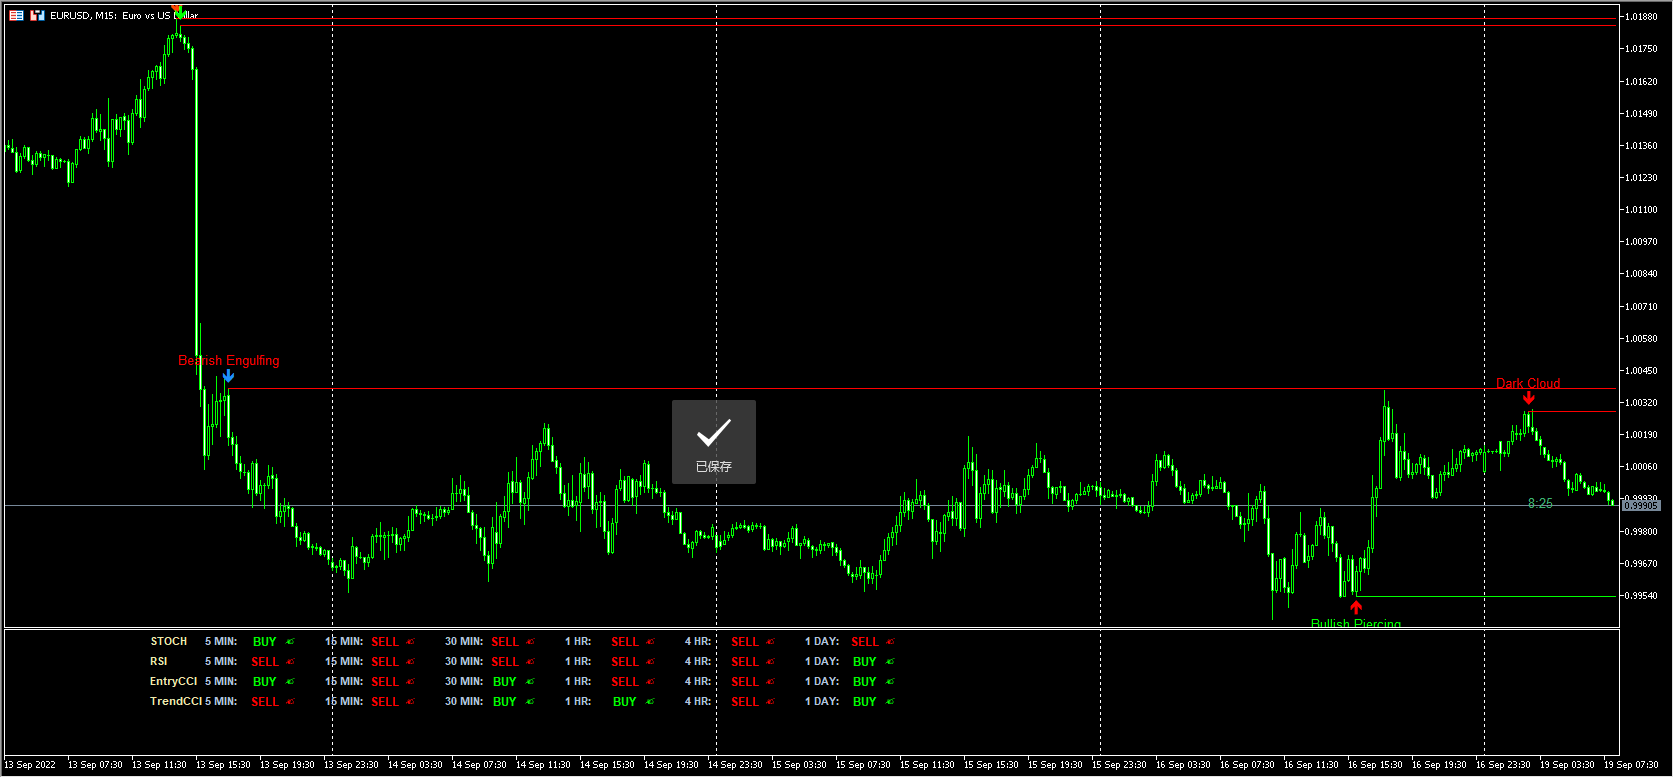The width and height of the screenshot is (1674, 778).
Task: Click the green arrow beside EntryCCI 1 DAY BUY
Action: pyautogui.click(x=890, y=682)
